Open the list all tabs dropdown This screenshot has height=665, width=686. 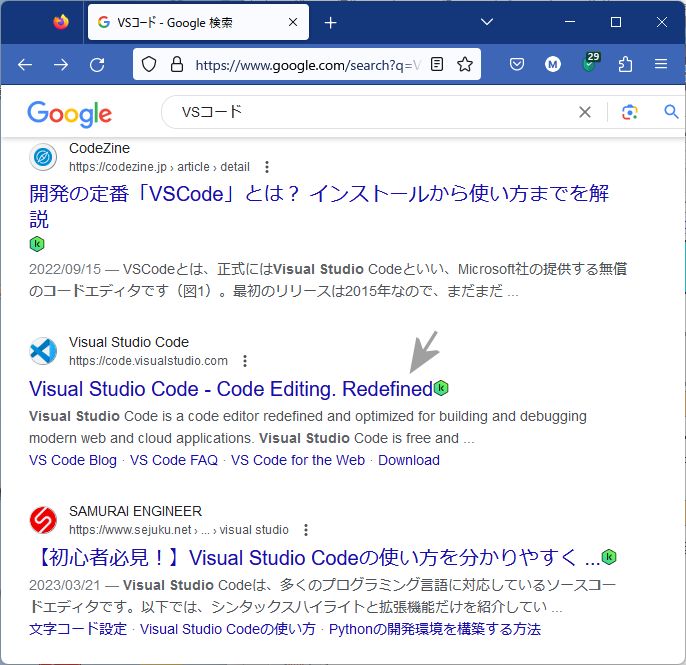487,22
